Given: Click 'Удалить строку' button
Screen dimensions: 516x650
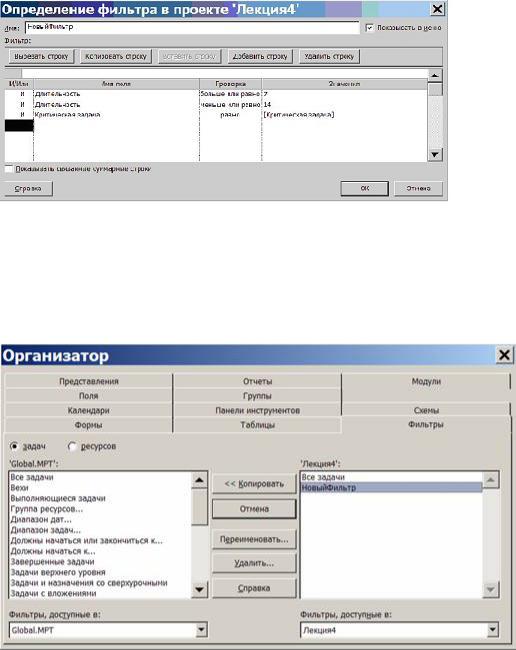Looking at the screenshot, I should click(329, 56).
